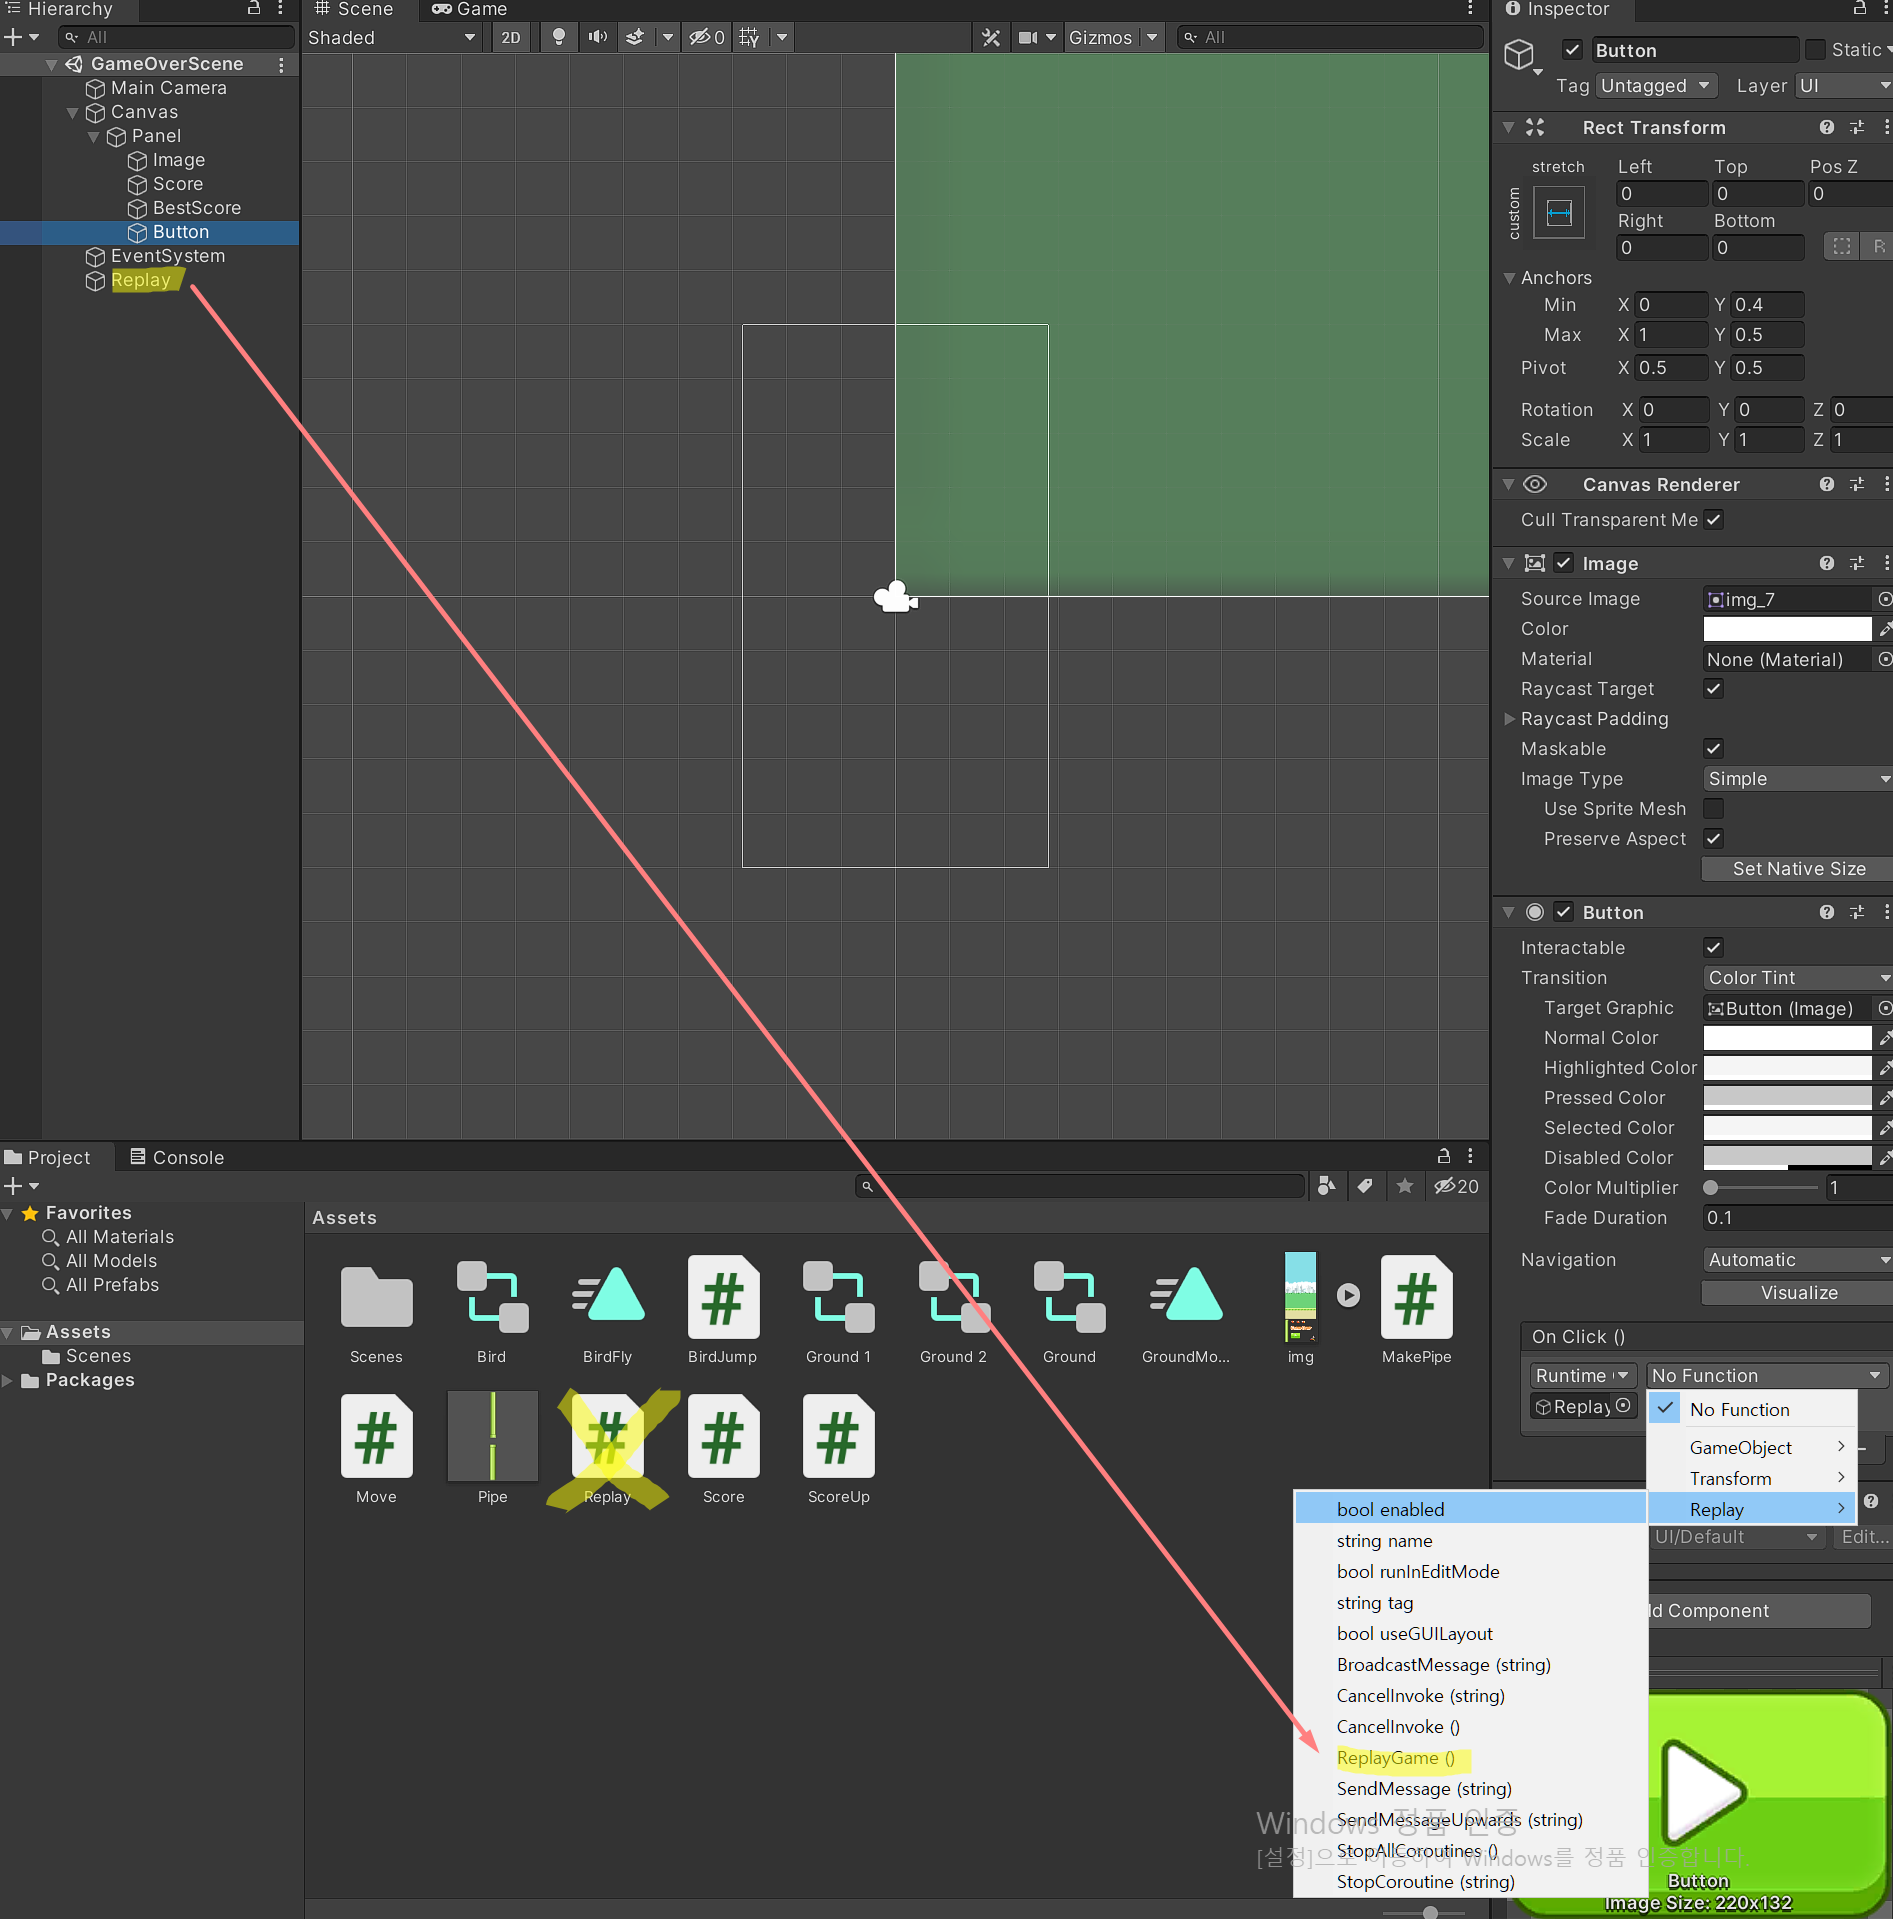Choose ReplayGame () from the function list

click(1395, 1757)
